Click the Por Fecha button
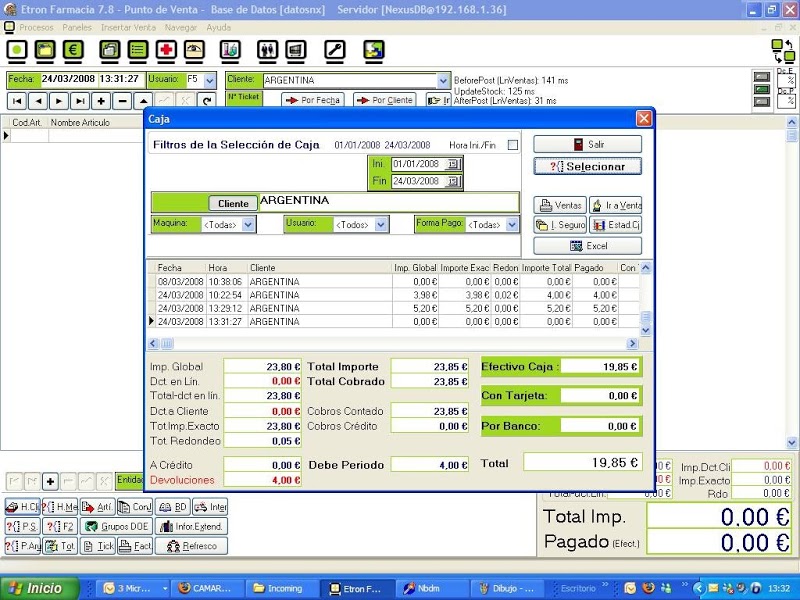The height and width of the screenshot is (600, 800). 313,100
